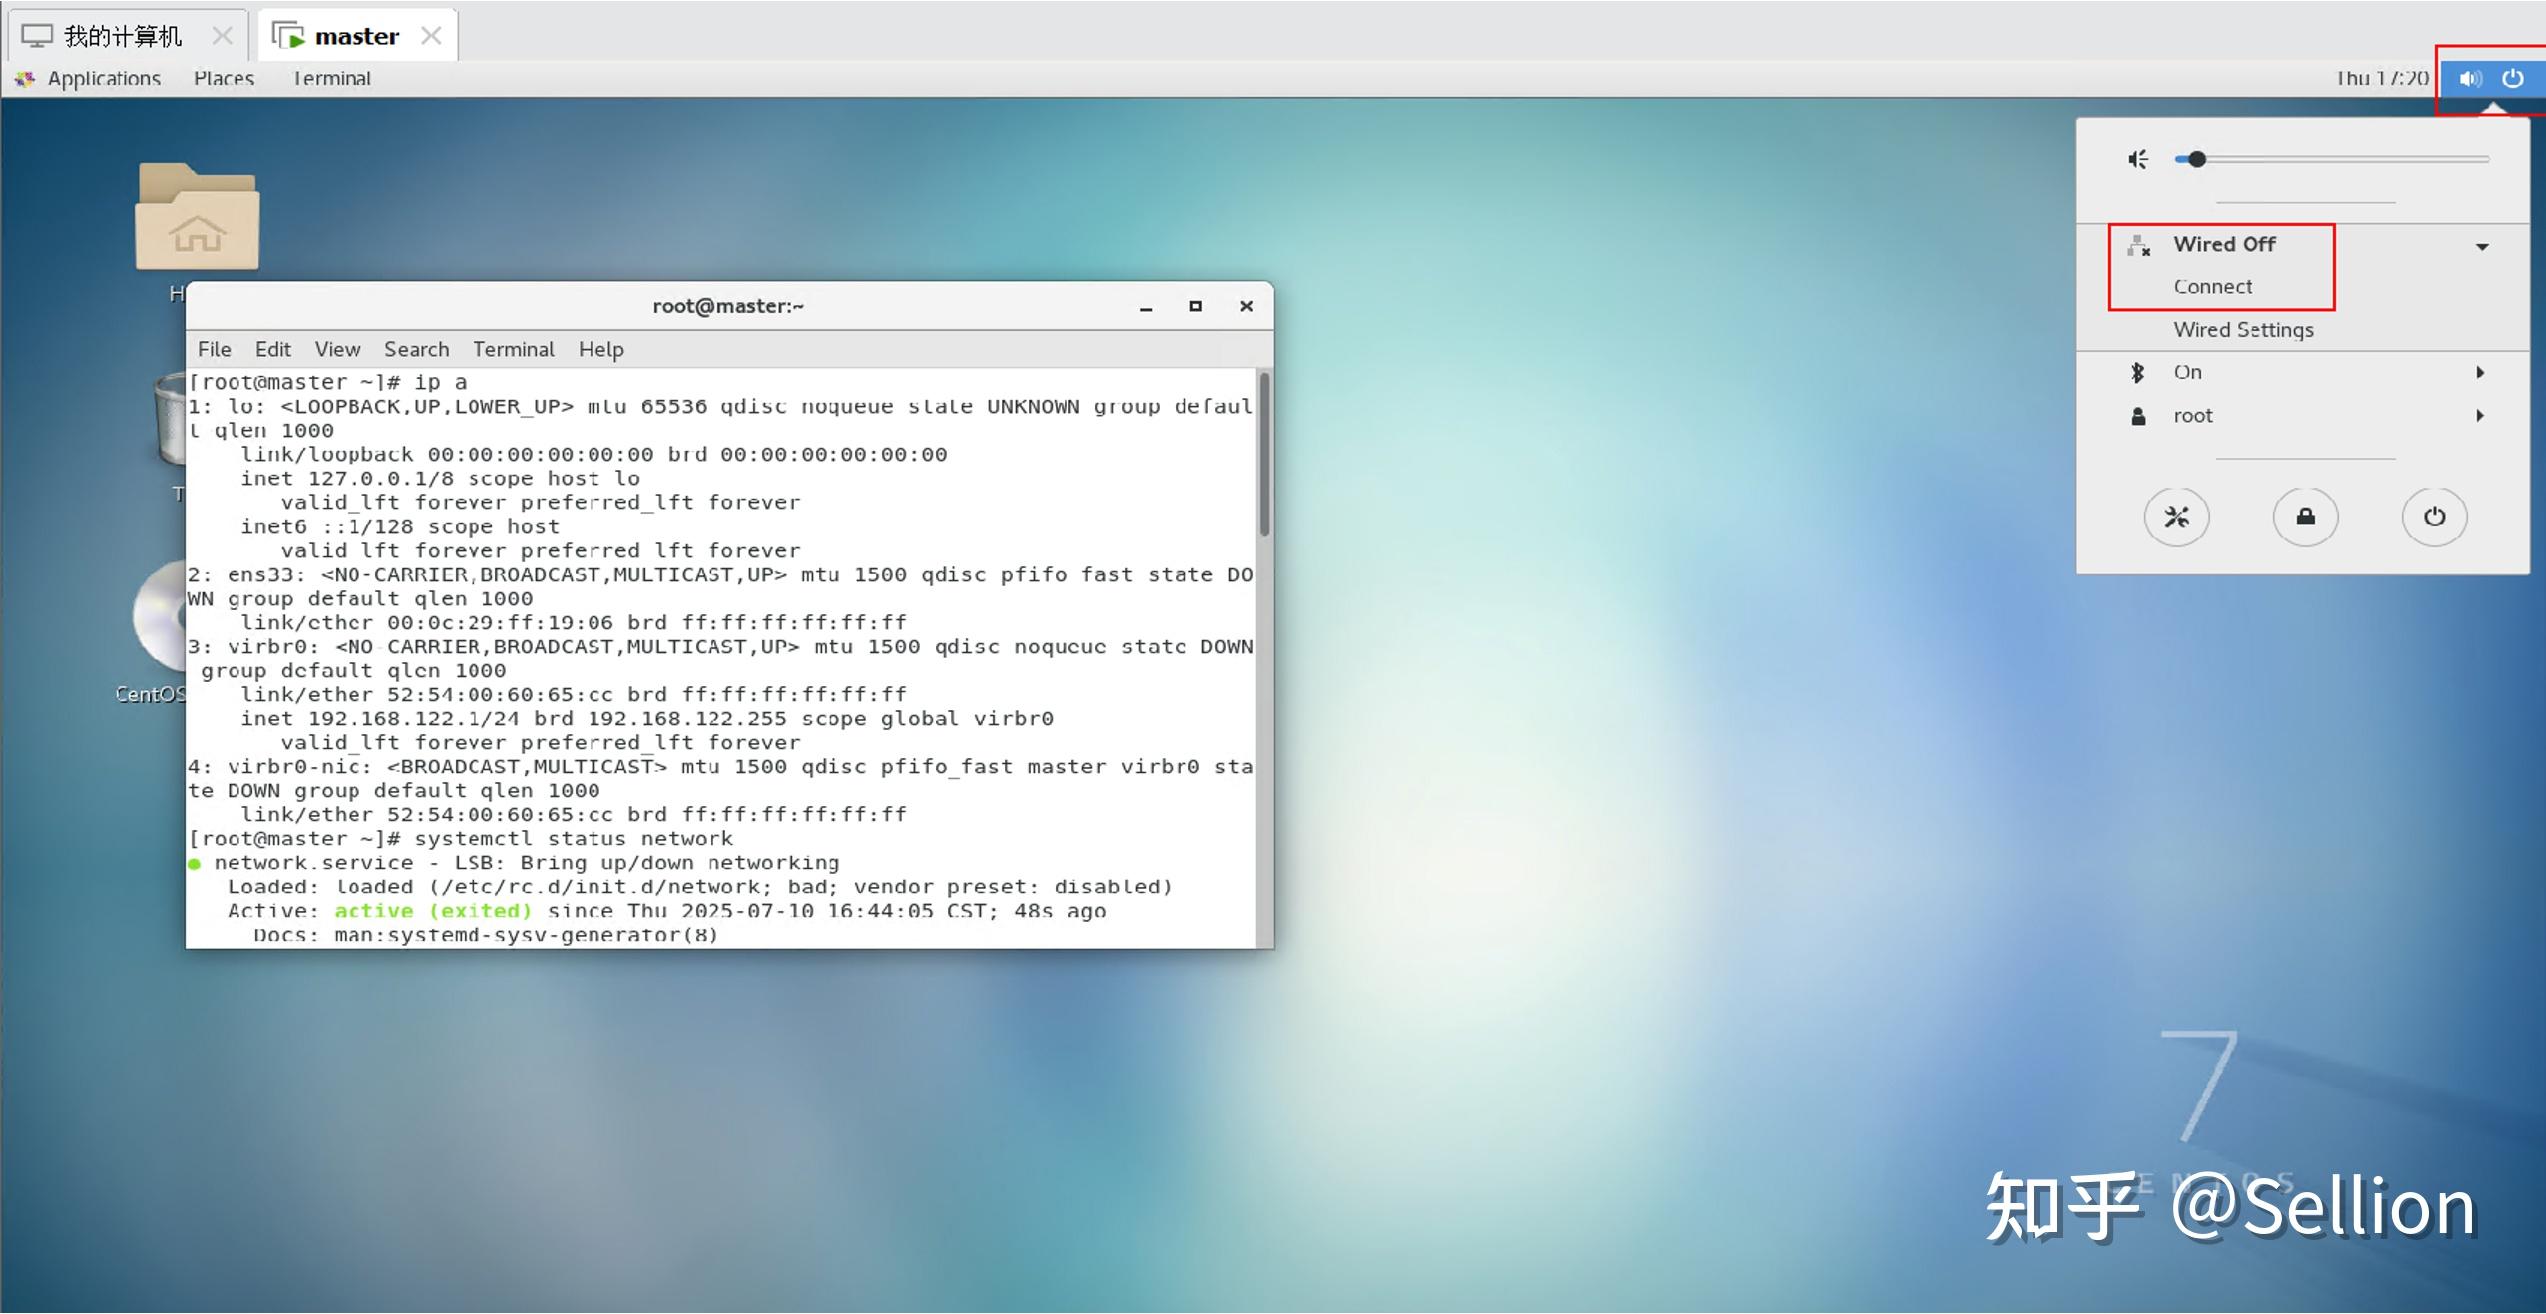Open Wired Settings
This screenshot has width=2546, height=1314.
pyautogui.click(x=2244, y=329)
